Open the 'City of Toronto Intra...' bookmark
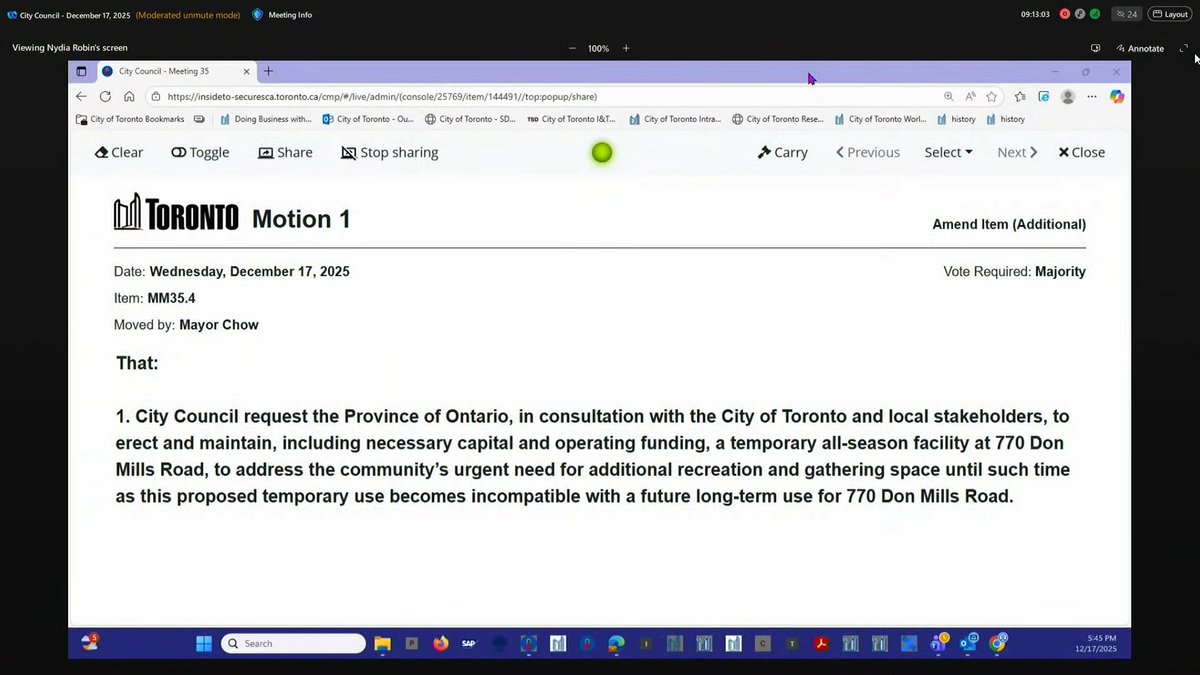 coord(675,119)
